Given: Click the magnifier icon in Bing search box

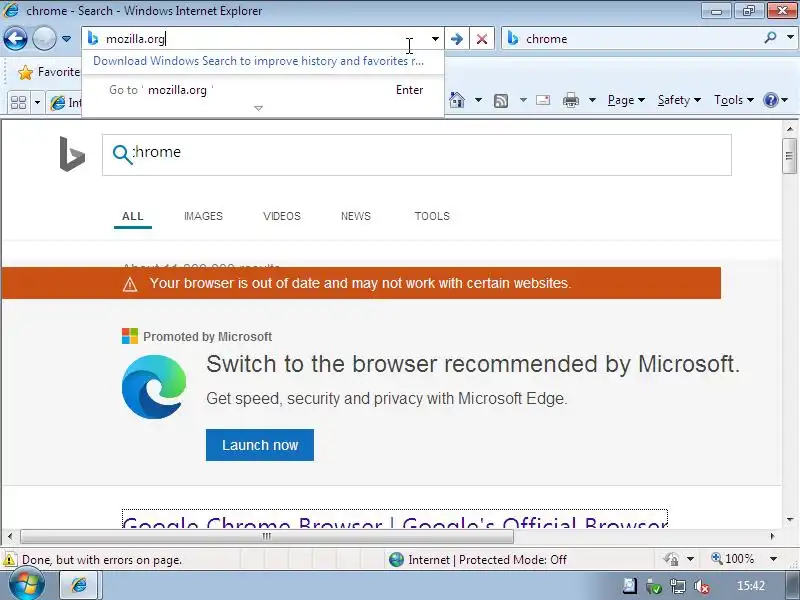Looking at the screenshot, I should (x=122, y=154).
